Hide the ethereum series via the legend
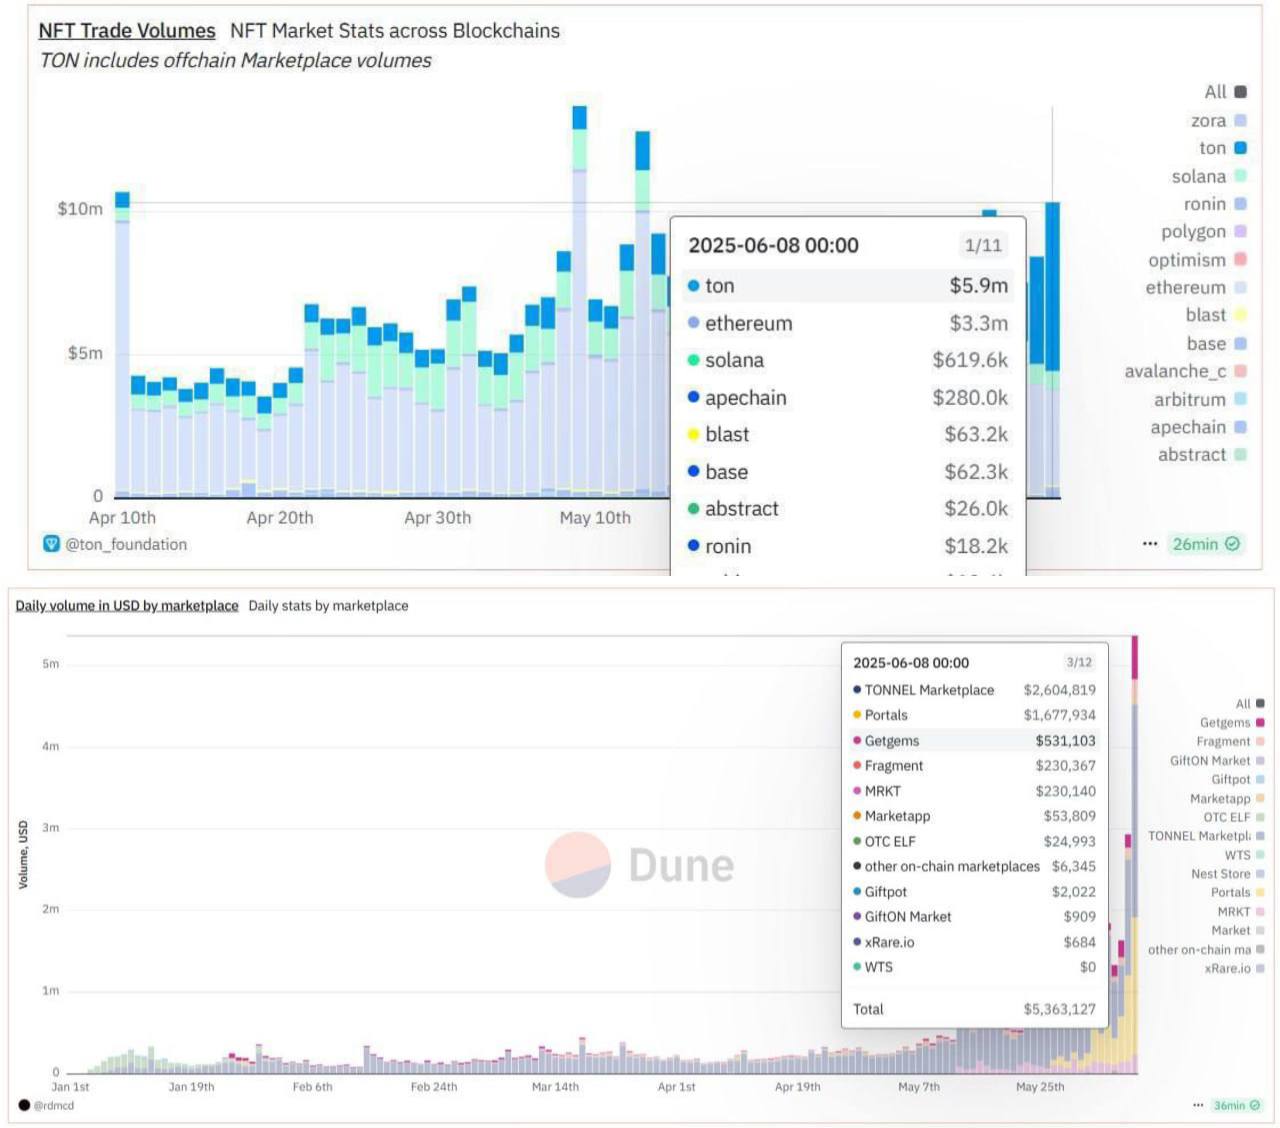 tap(1196, 287)
